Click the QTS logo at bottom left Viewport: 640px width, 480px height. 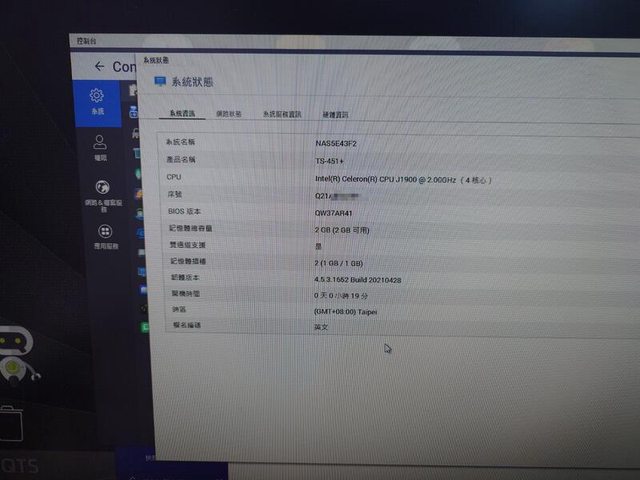click(x=22, y=466)
